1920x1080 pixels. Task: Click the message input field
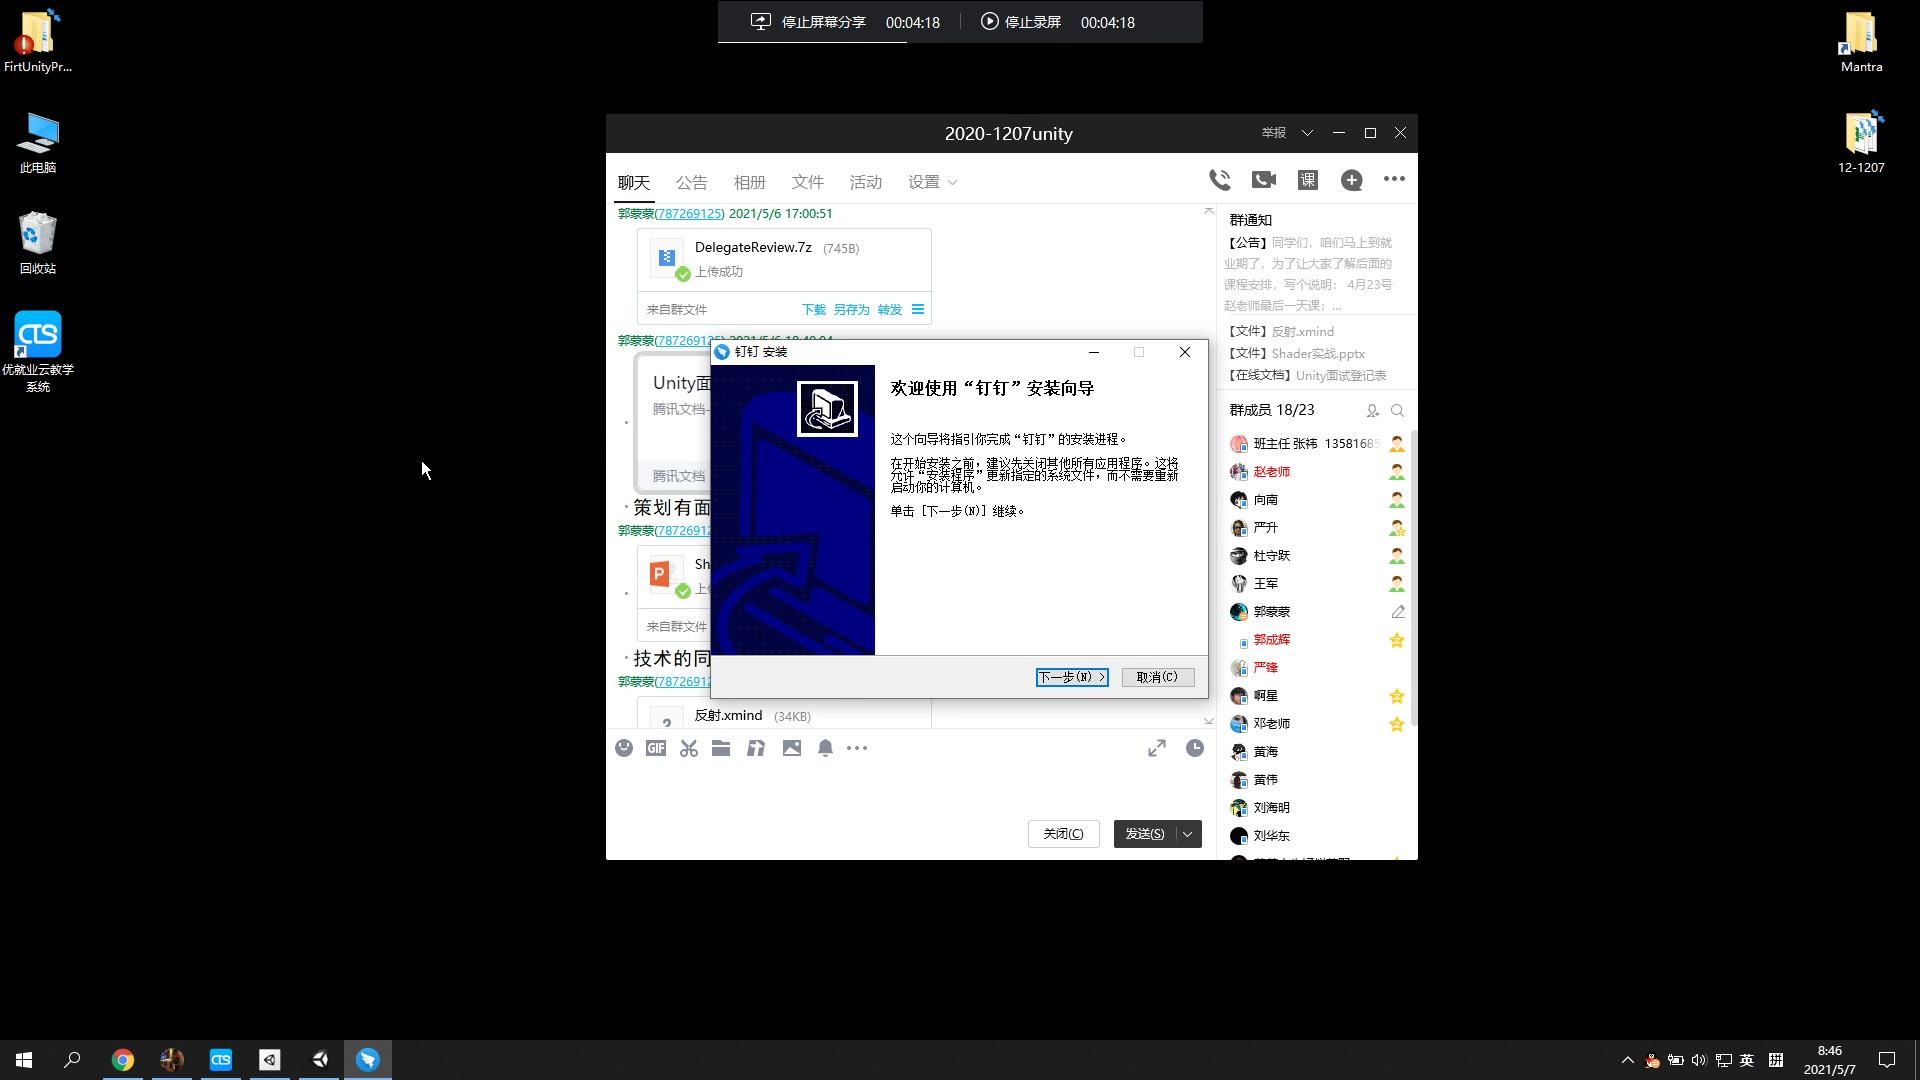[910, 790]
